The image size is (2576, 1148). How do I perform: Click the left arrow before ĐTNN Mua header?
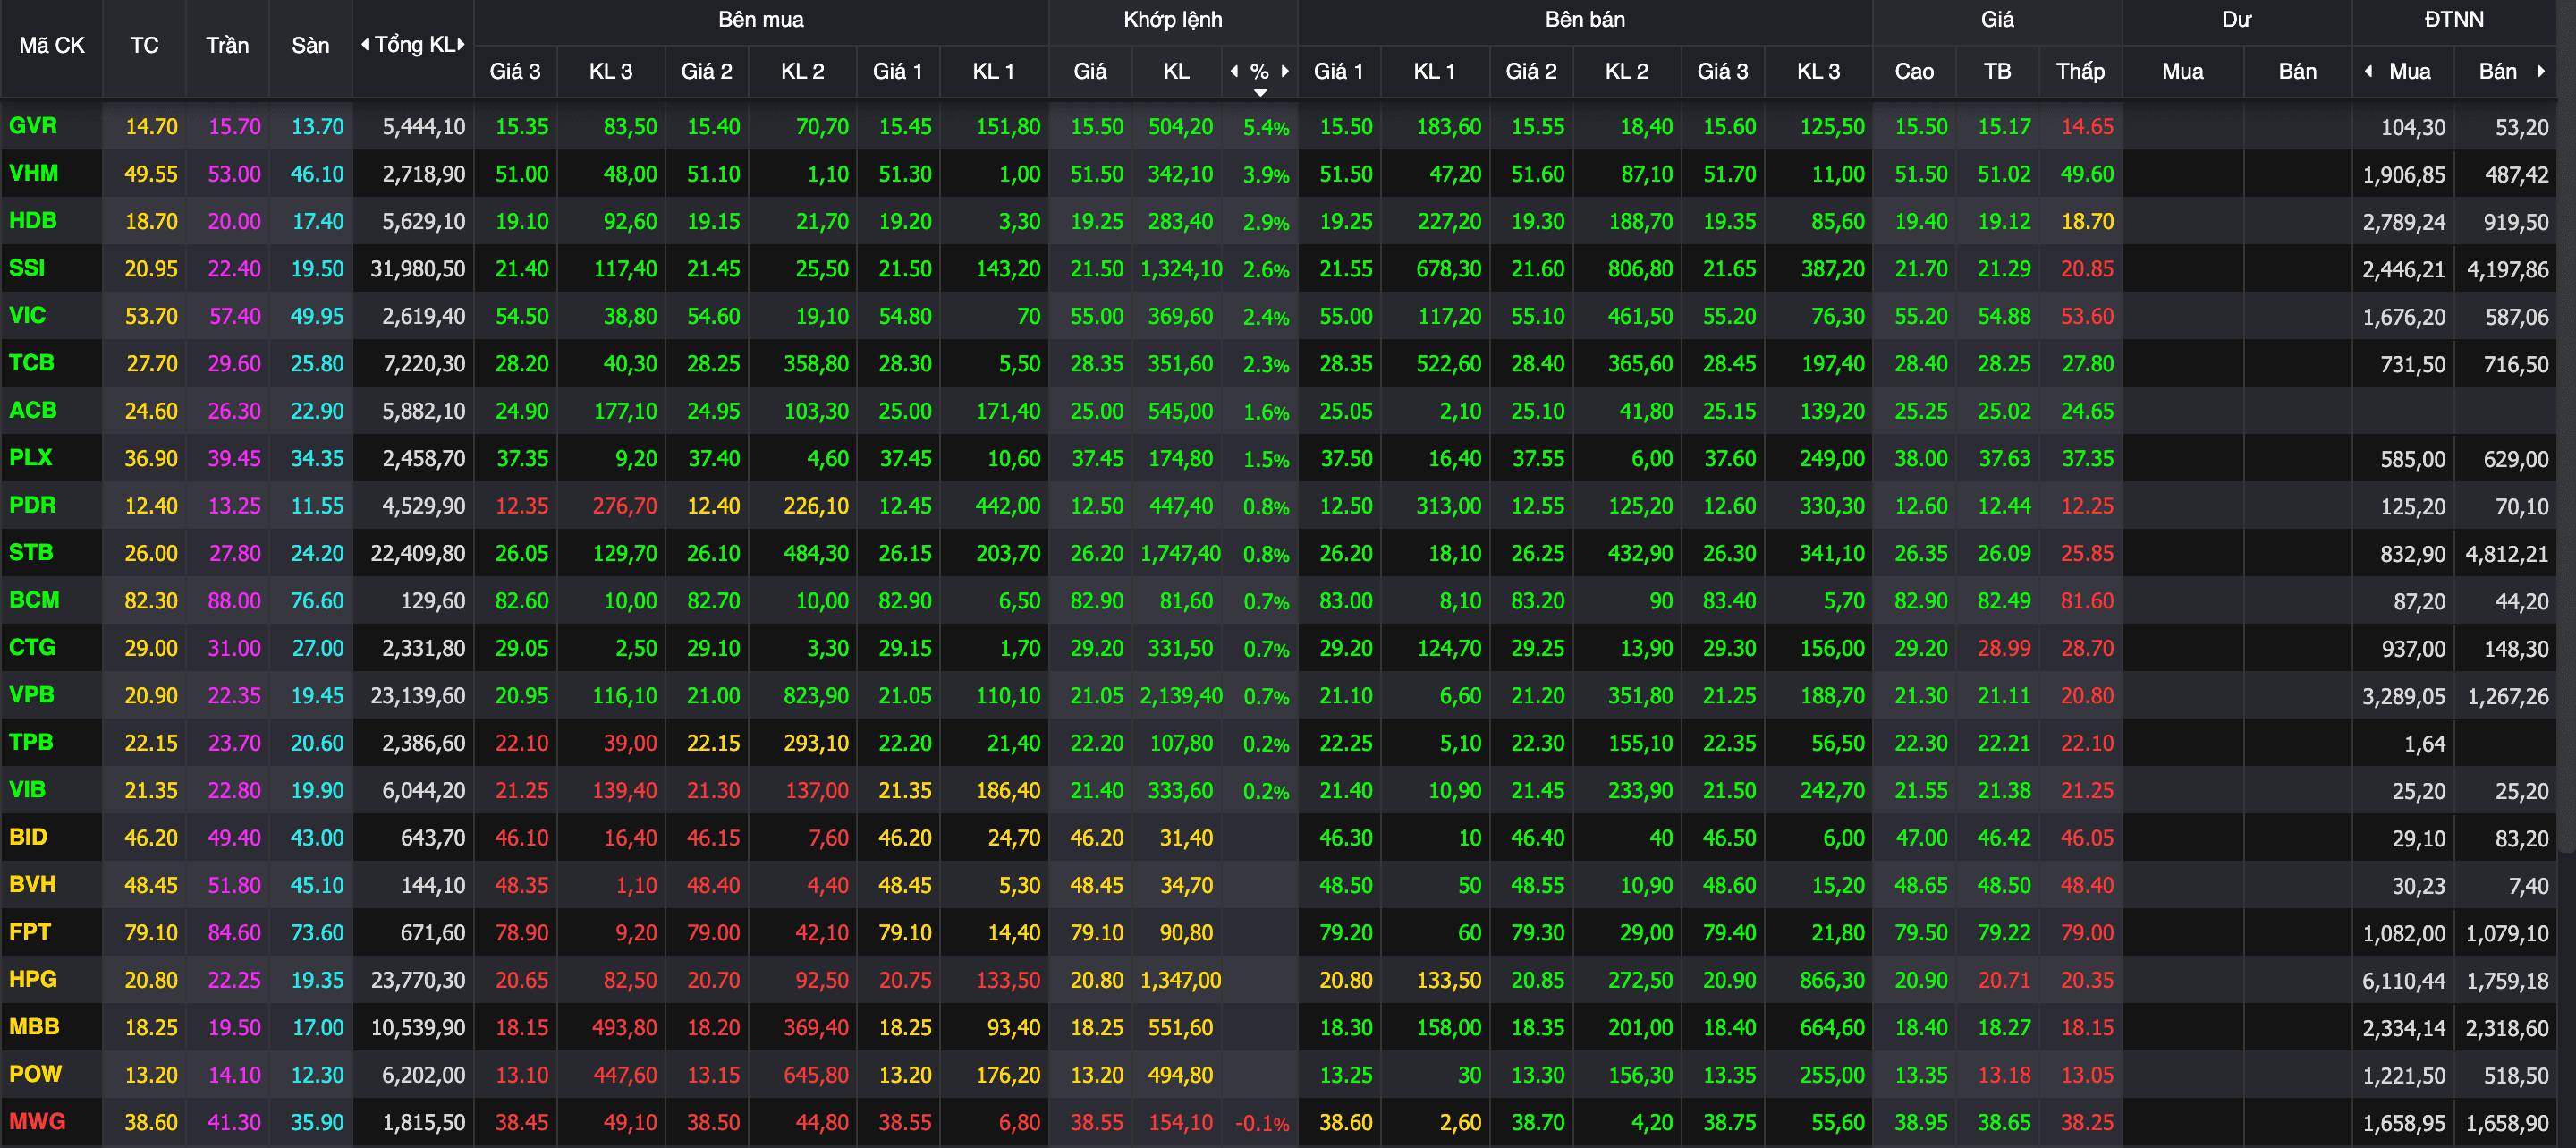point(2368,71)
